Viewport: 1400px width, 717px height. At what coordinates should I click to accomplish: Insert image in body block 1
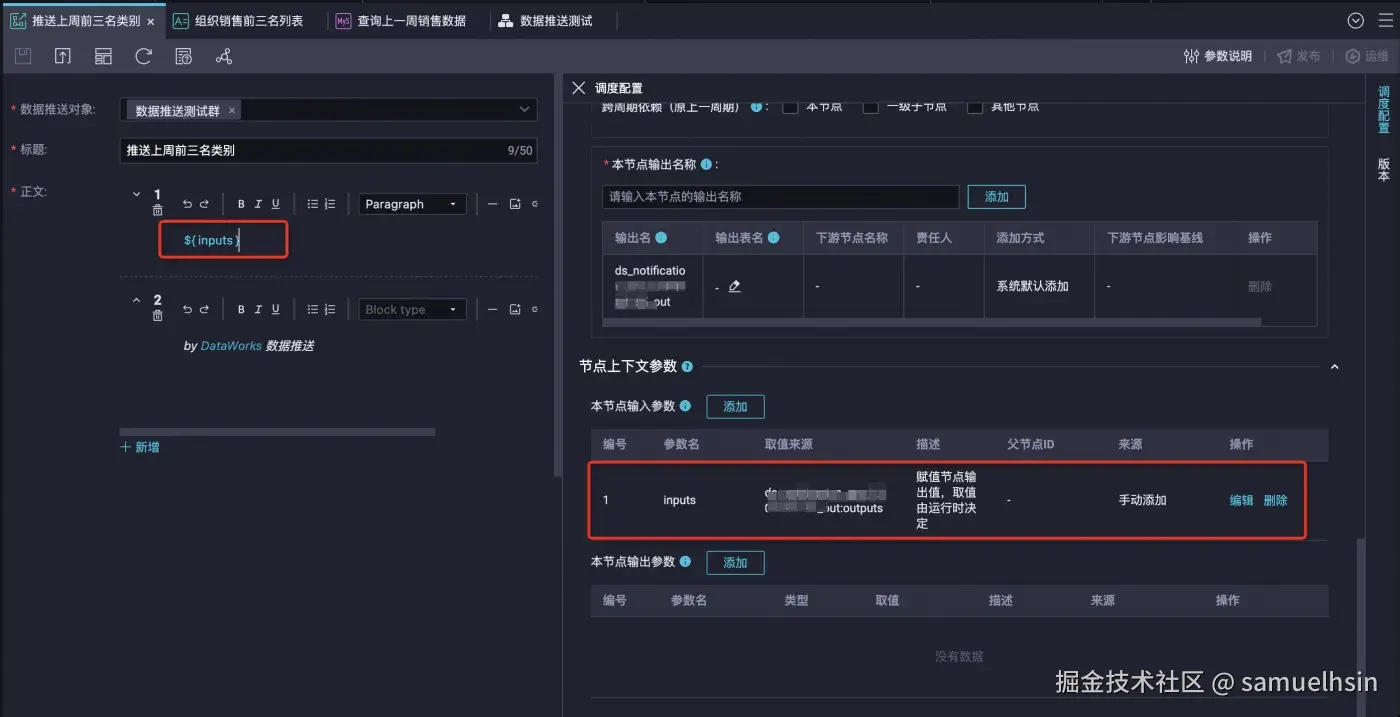515,204
